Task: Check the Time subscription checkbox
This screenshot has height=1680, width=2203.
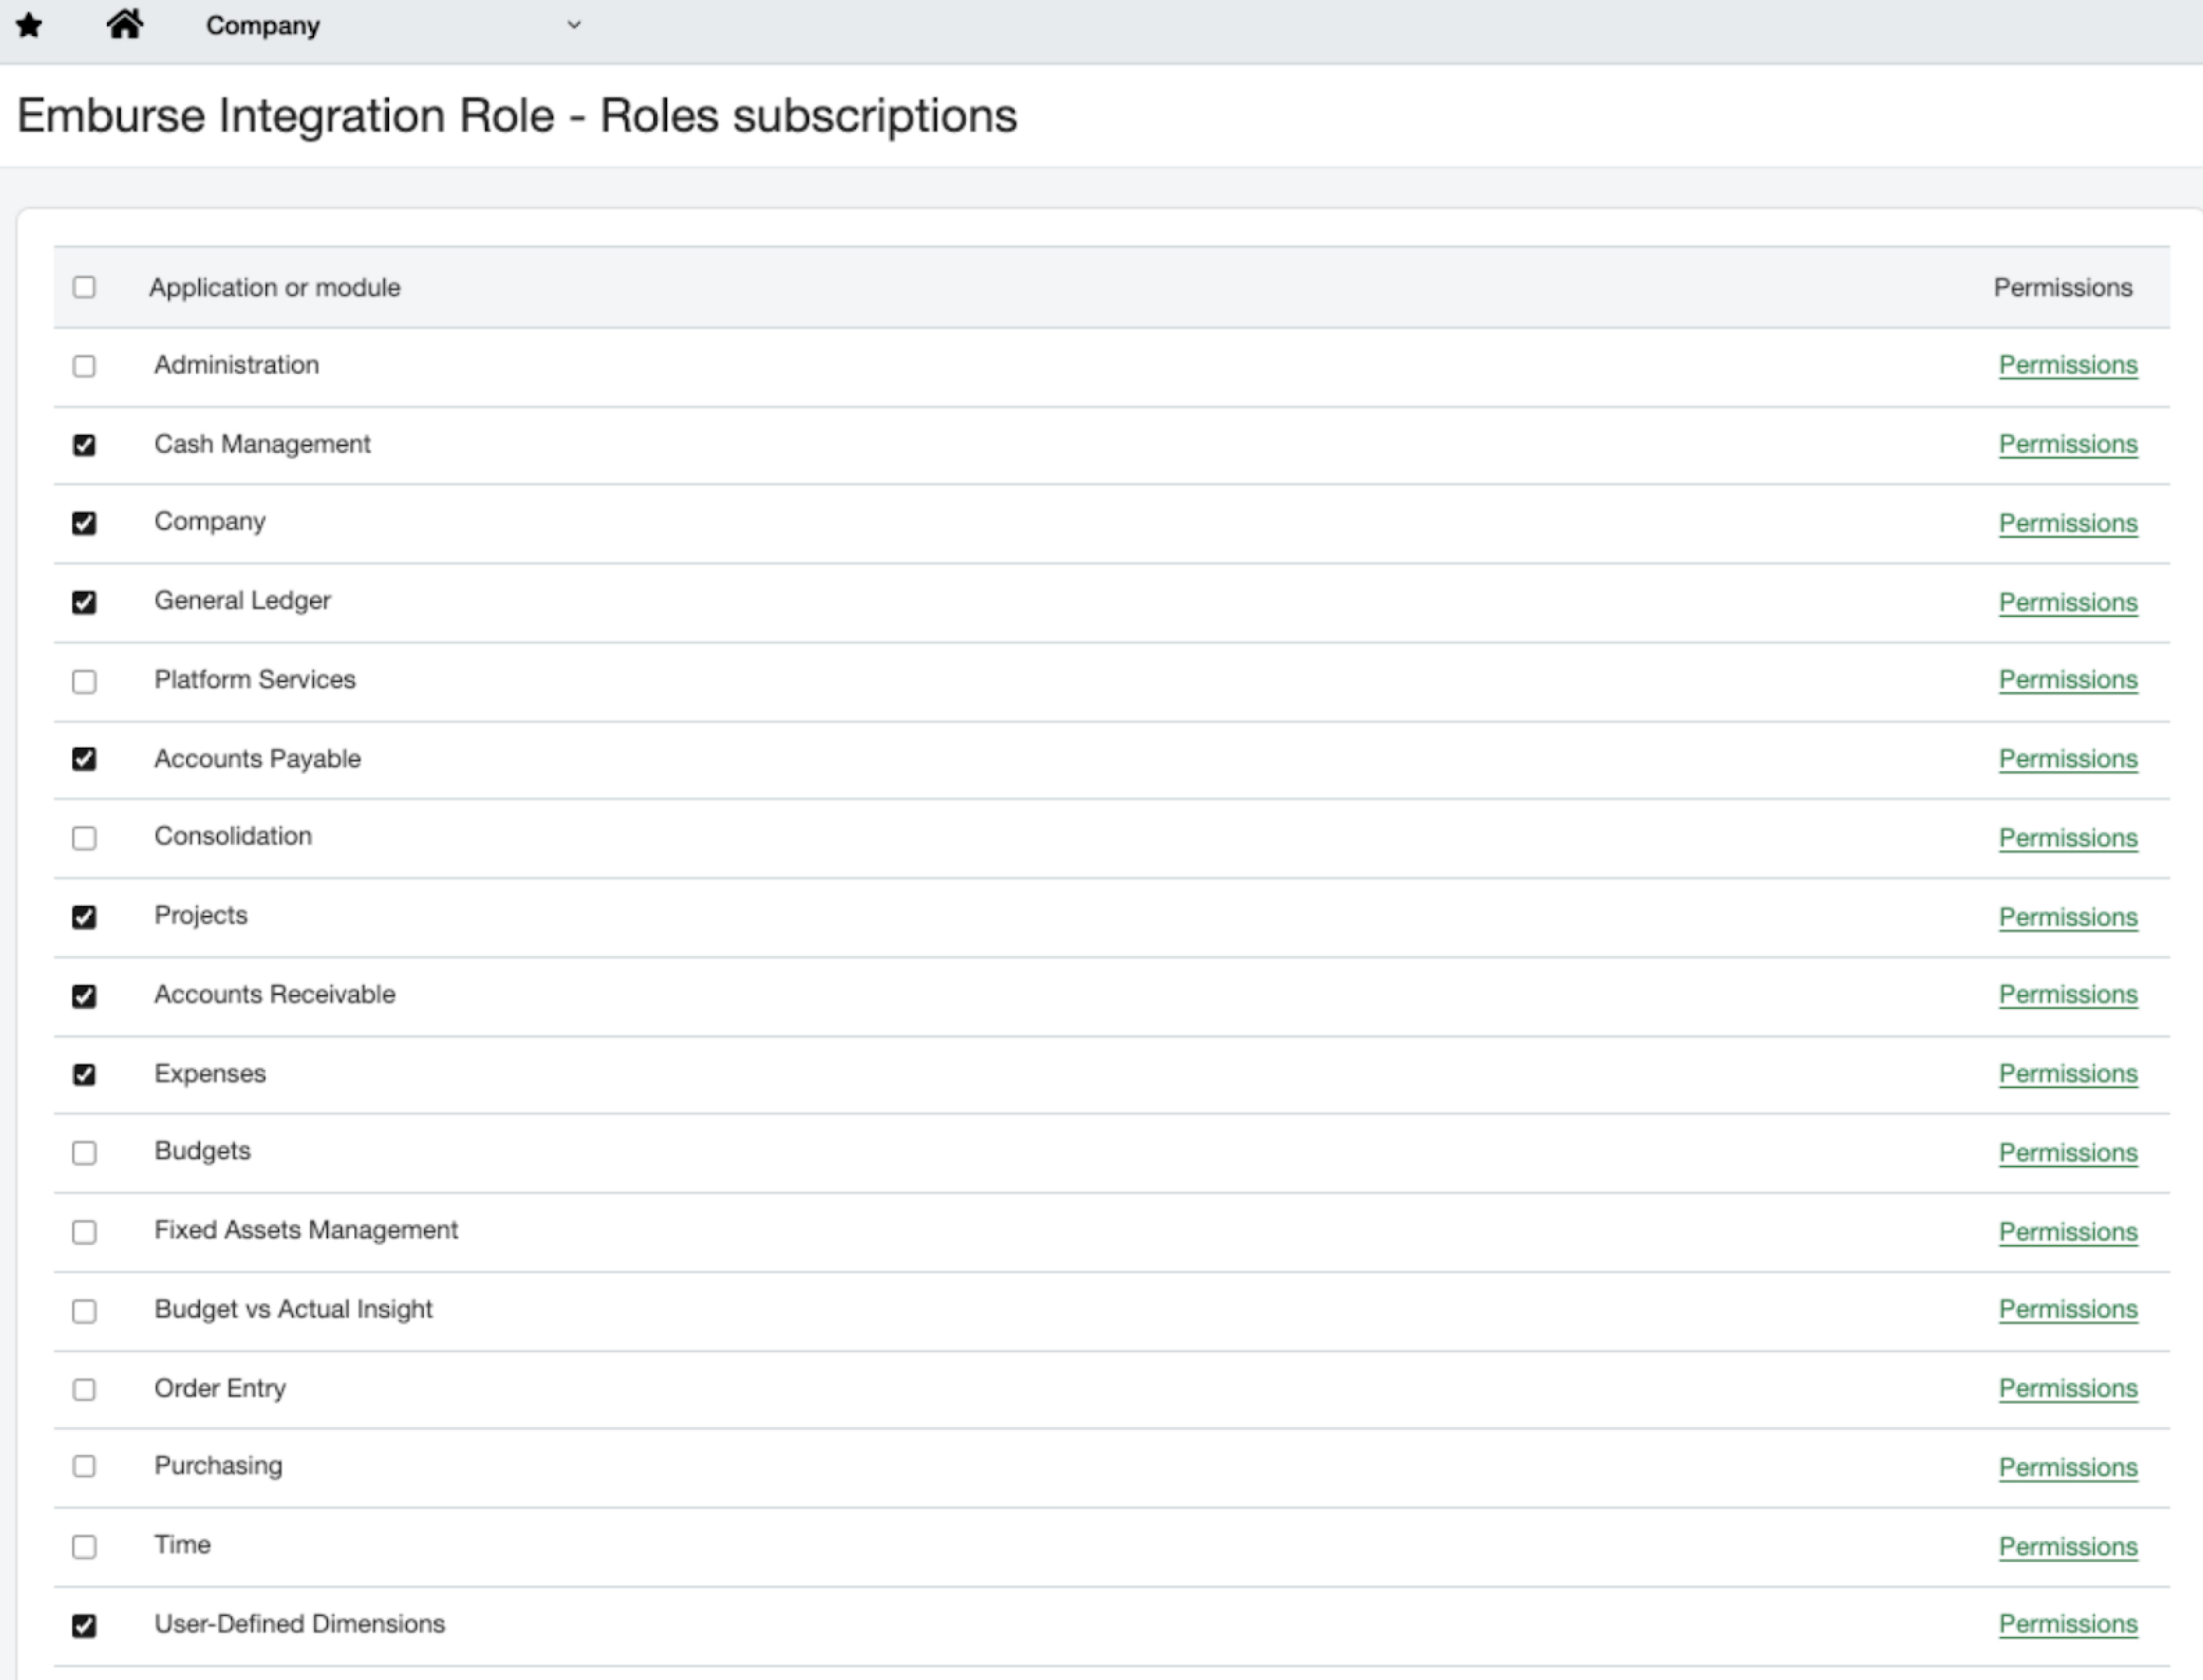Action: tap(84, 1546)
